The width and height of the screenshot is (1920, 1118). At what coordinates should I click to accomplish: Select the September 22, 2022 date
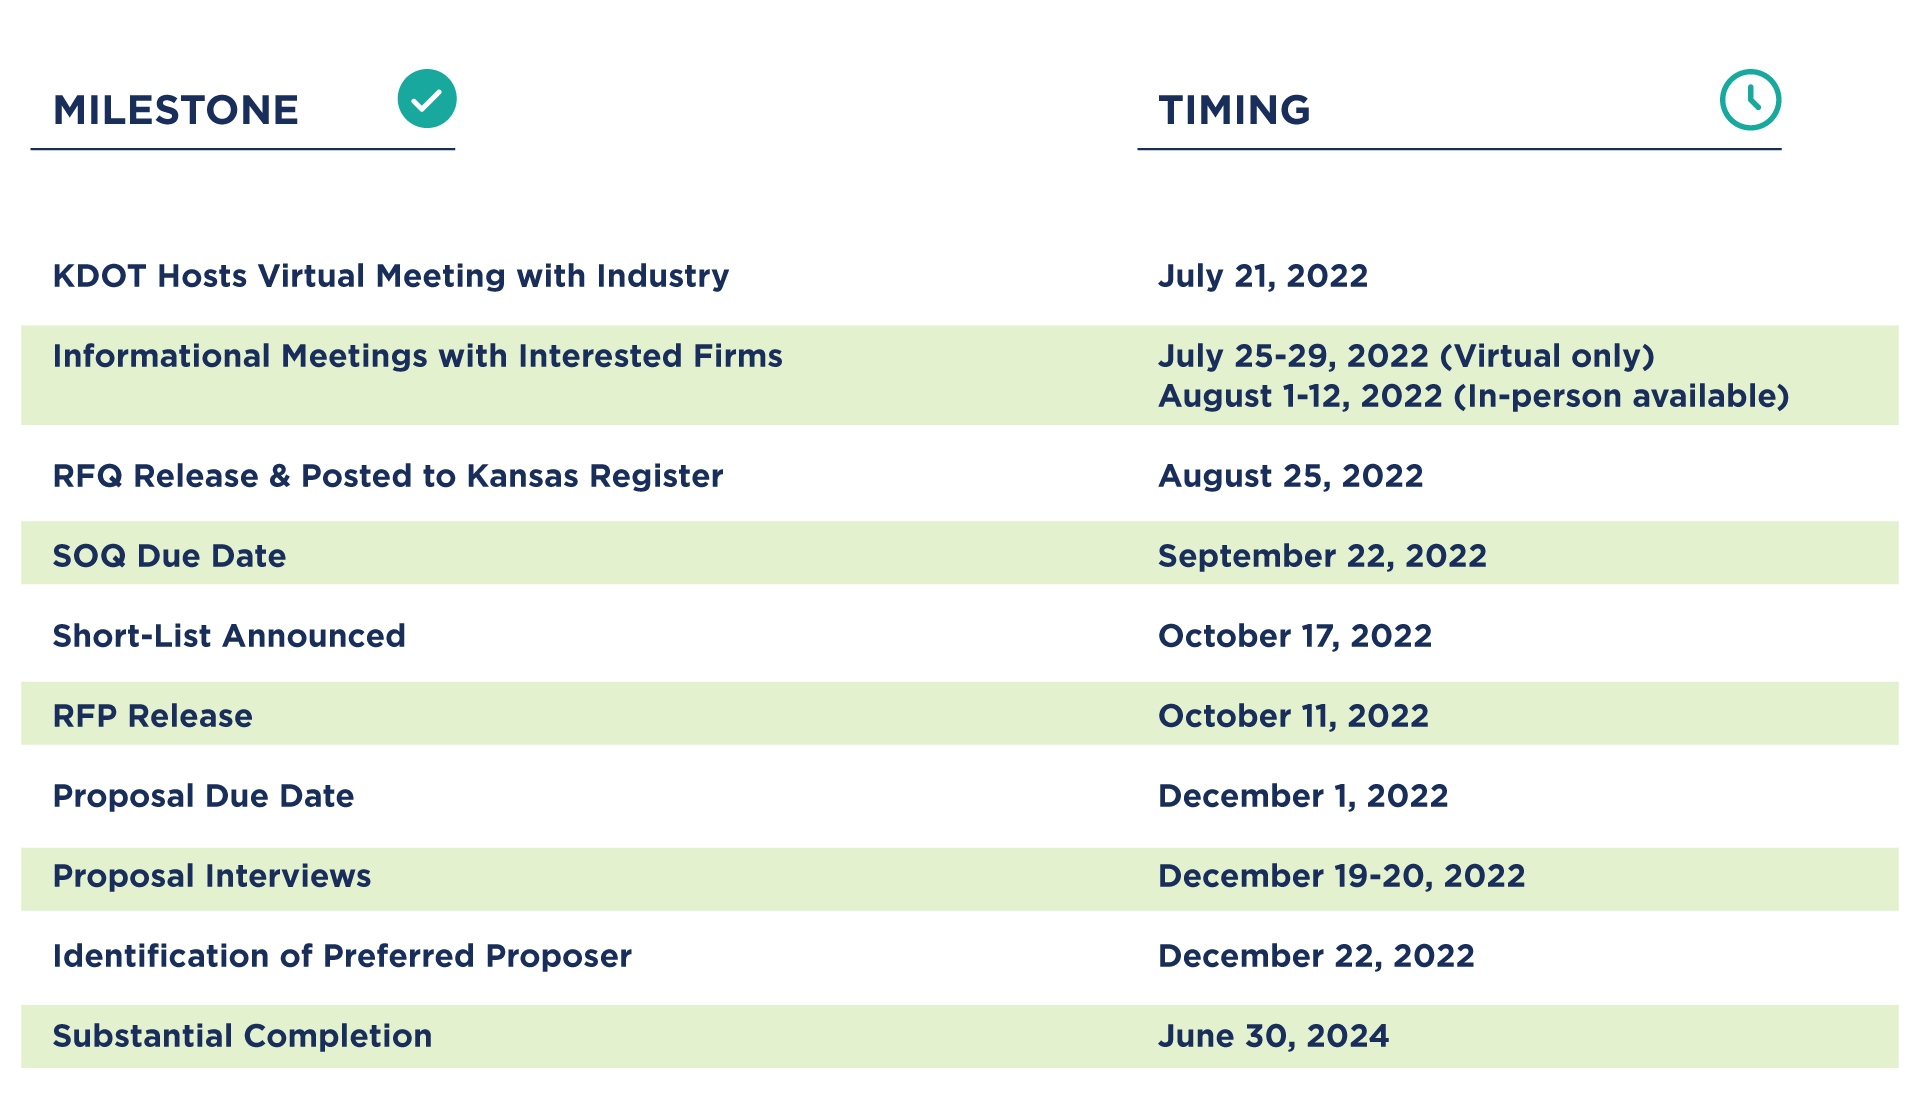click(1322, 556)
